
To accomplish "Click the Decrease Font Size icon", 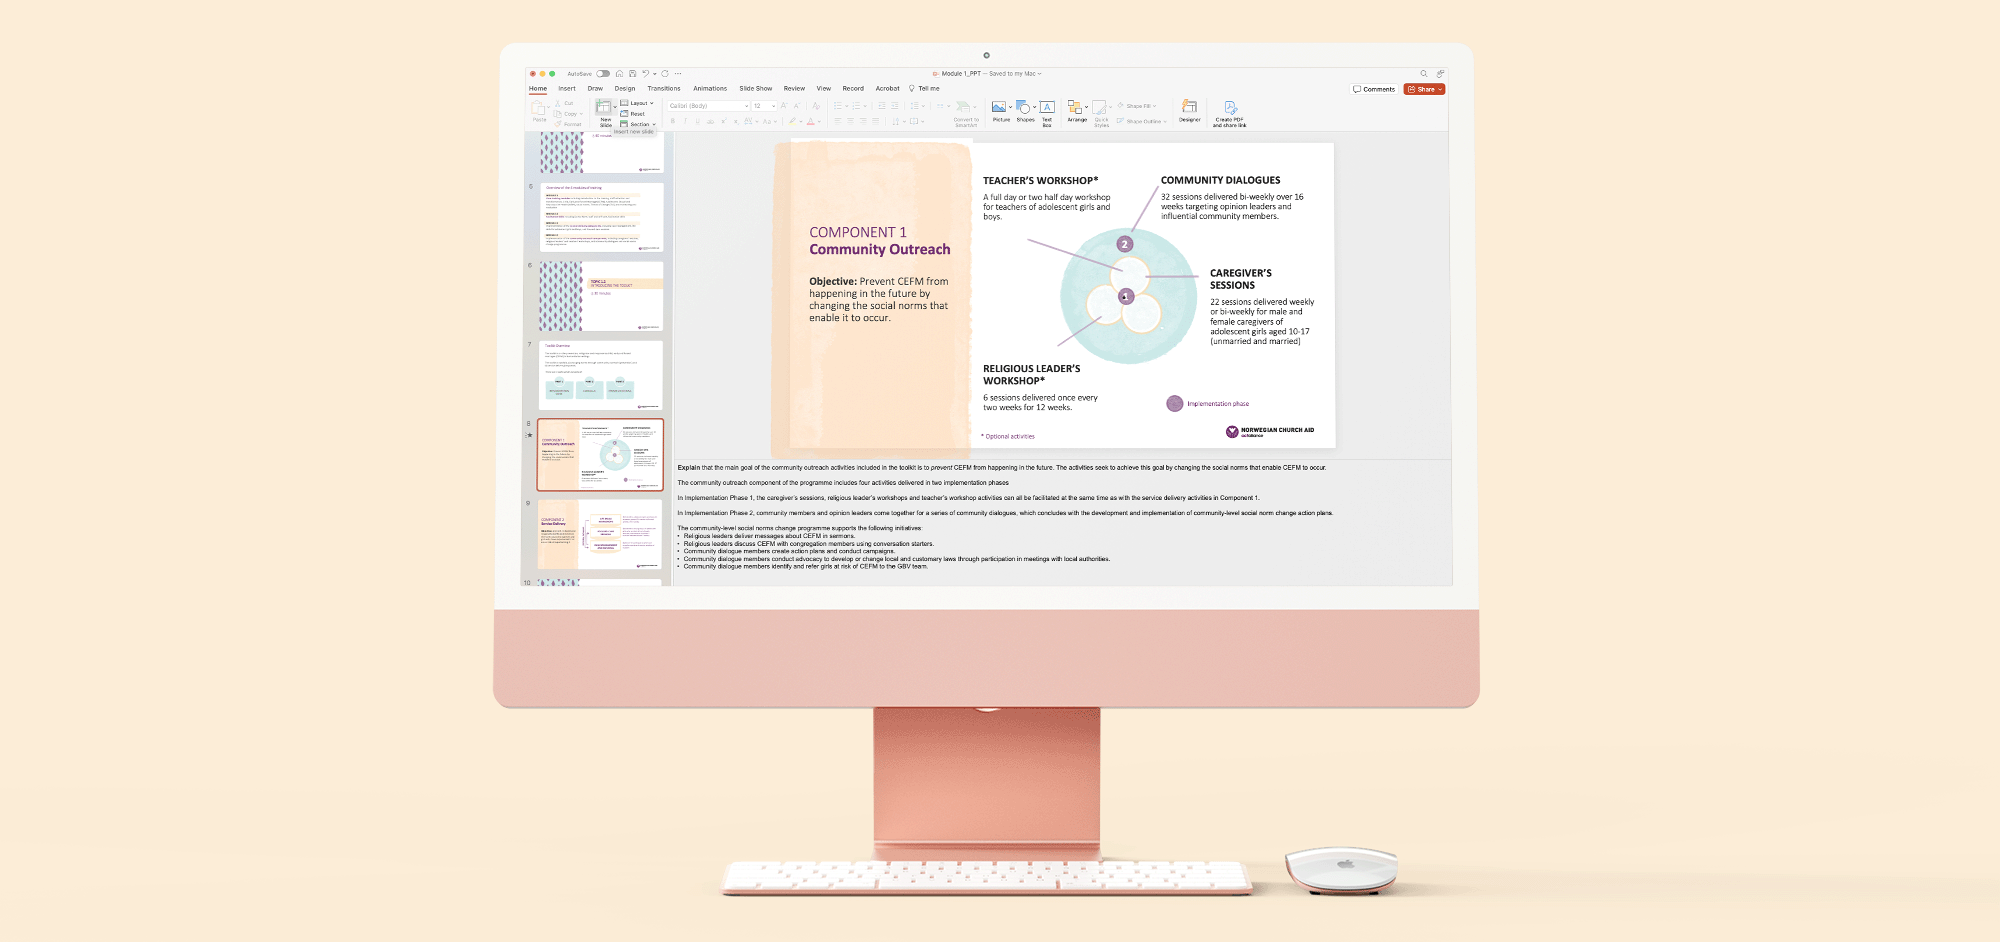I will point(797,105).
